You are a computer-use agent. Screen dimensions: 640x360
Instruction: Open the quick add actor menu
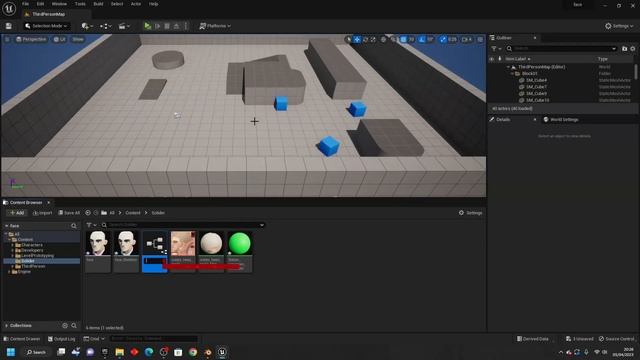point(87,26)
